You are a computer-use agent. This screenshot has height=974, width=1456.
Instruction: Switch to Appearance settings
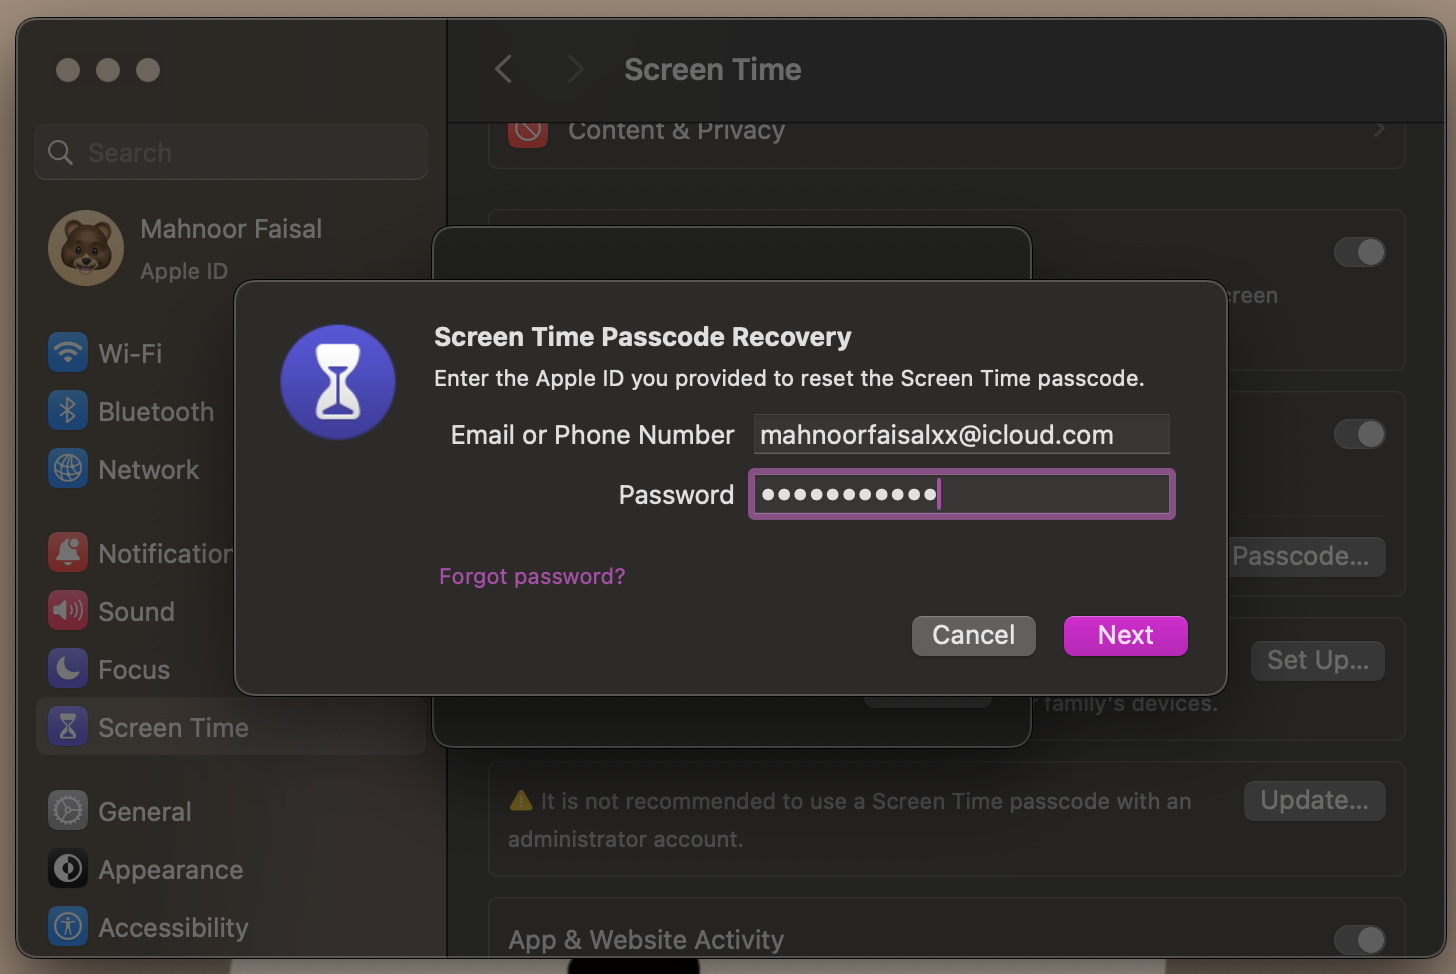[x=170, y=869]
